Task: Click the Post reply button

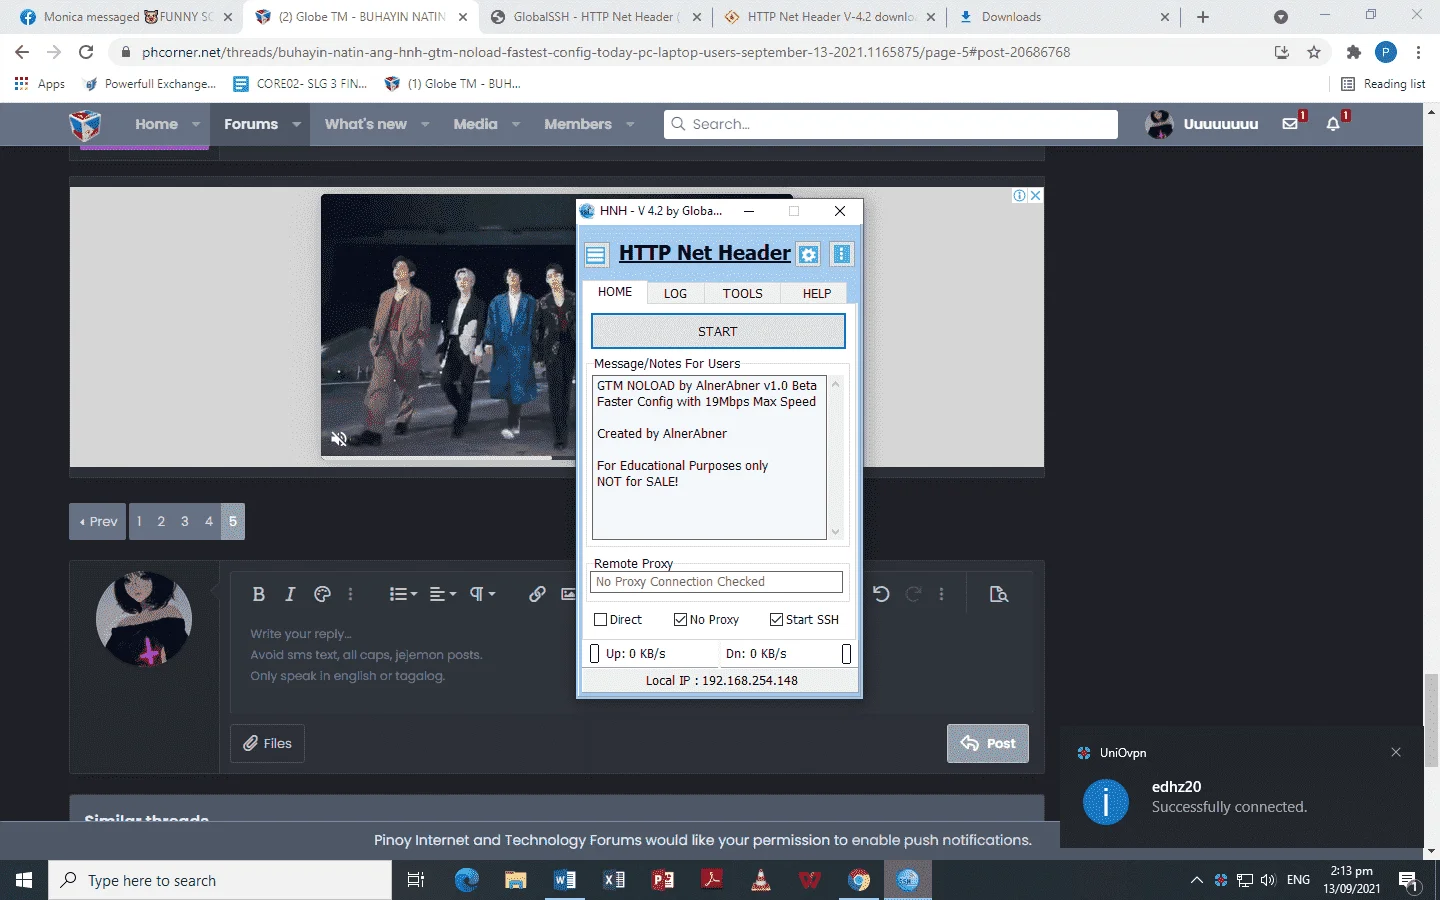Action: coord(988,743)
